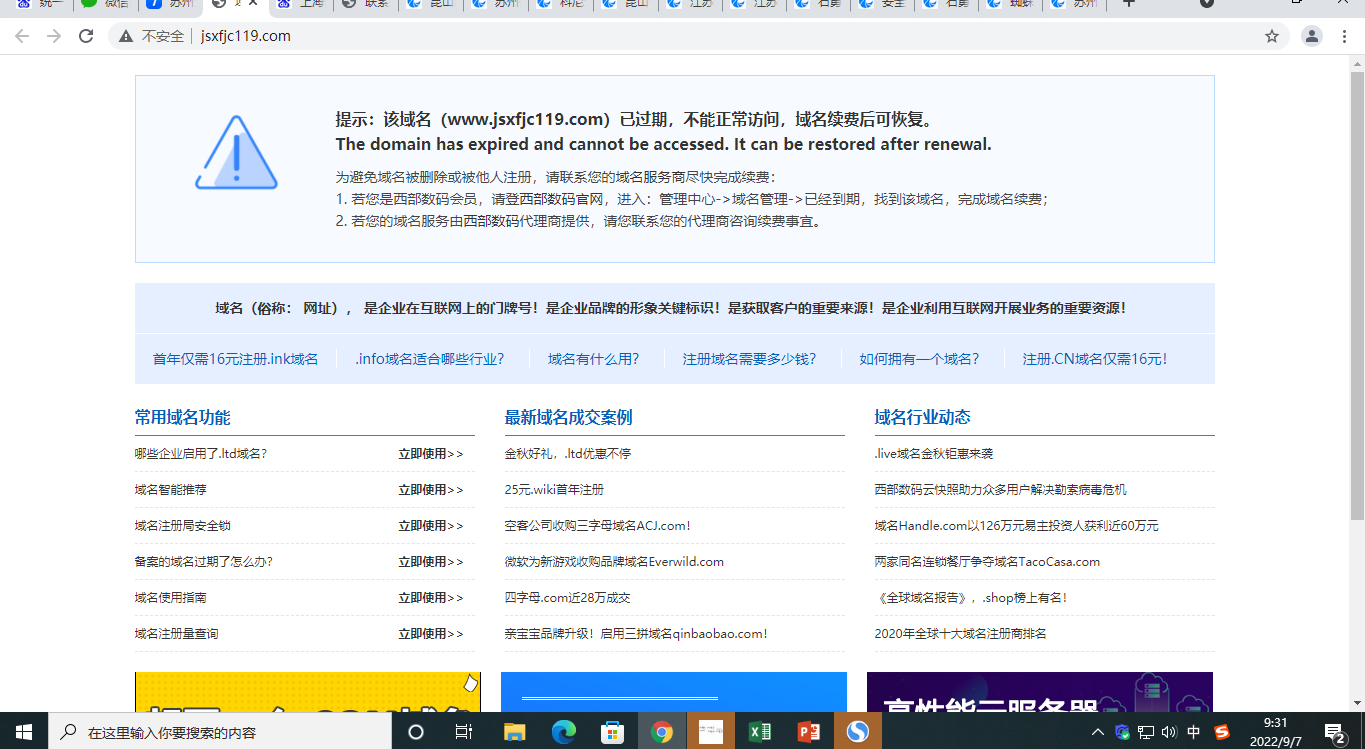1365x749 pixels.
Task: Open the 2020年全球十大域名注册商排名 article
Action: (960, 634)
